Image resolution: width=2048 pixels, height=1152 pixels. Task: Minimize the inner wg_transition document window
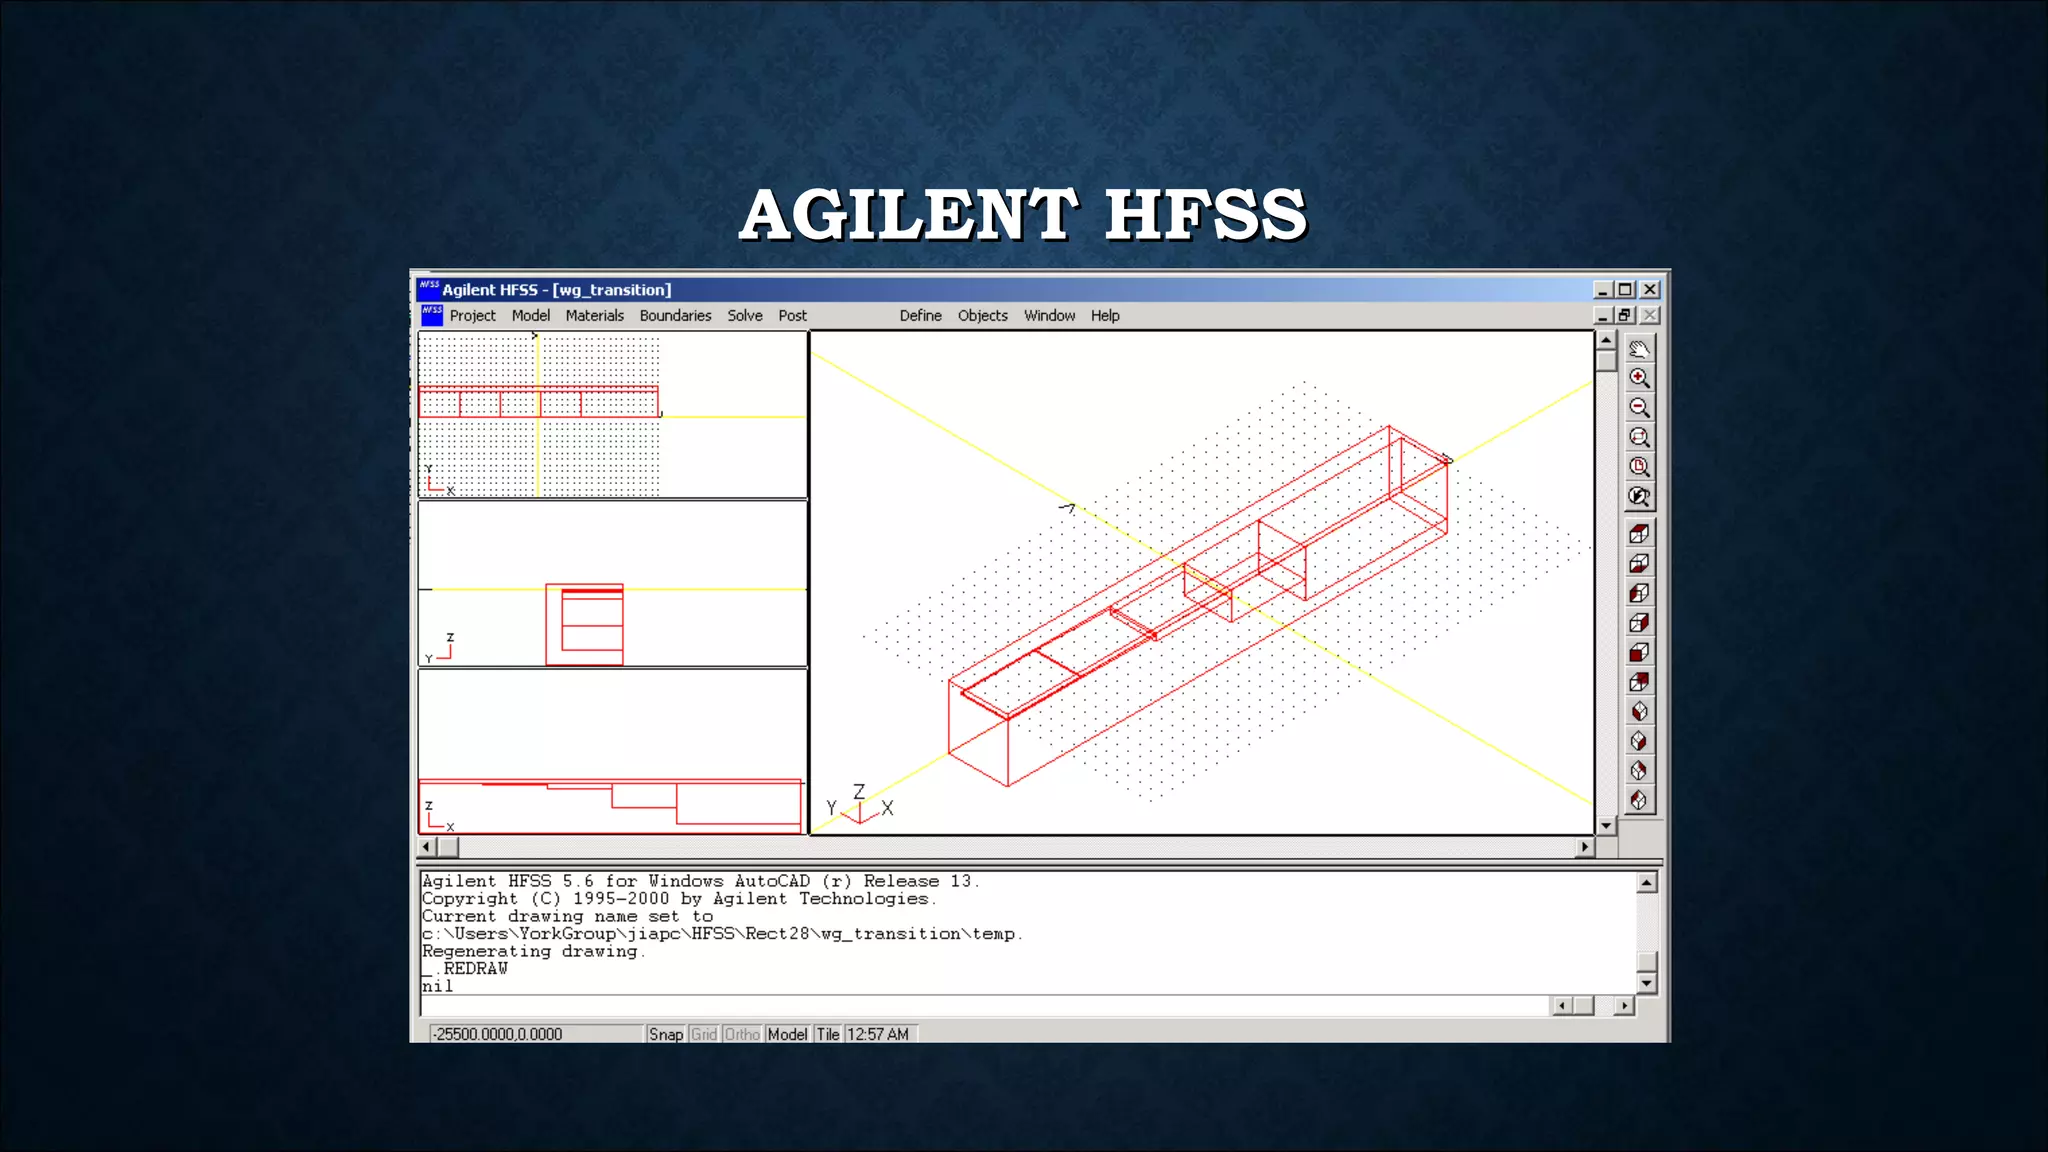[1603, 315]
